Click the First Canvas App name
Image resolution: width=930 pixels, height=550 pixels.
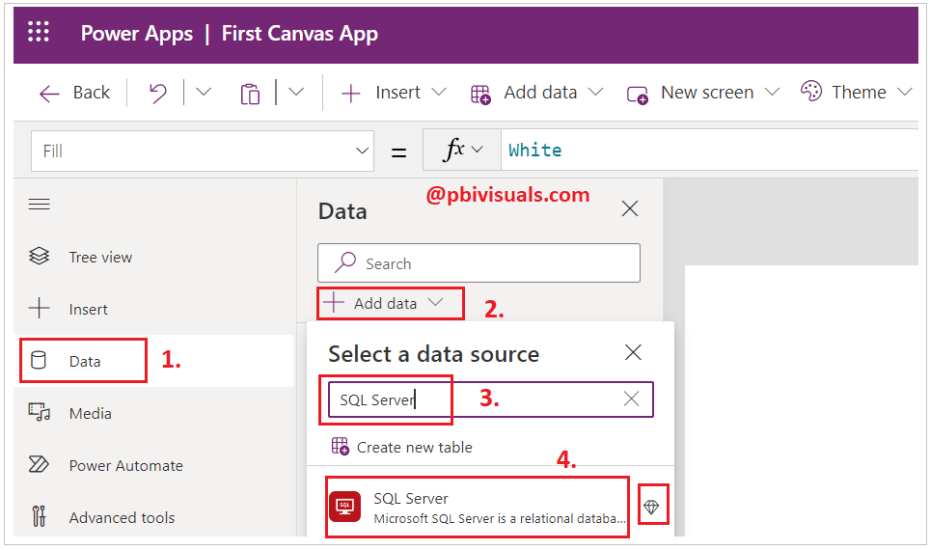point(300,34)
